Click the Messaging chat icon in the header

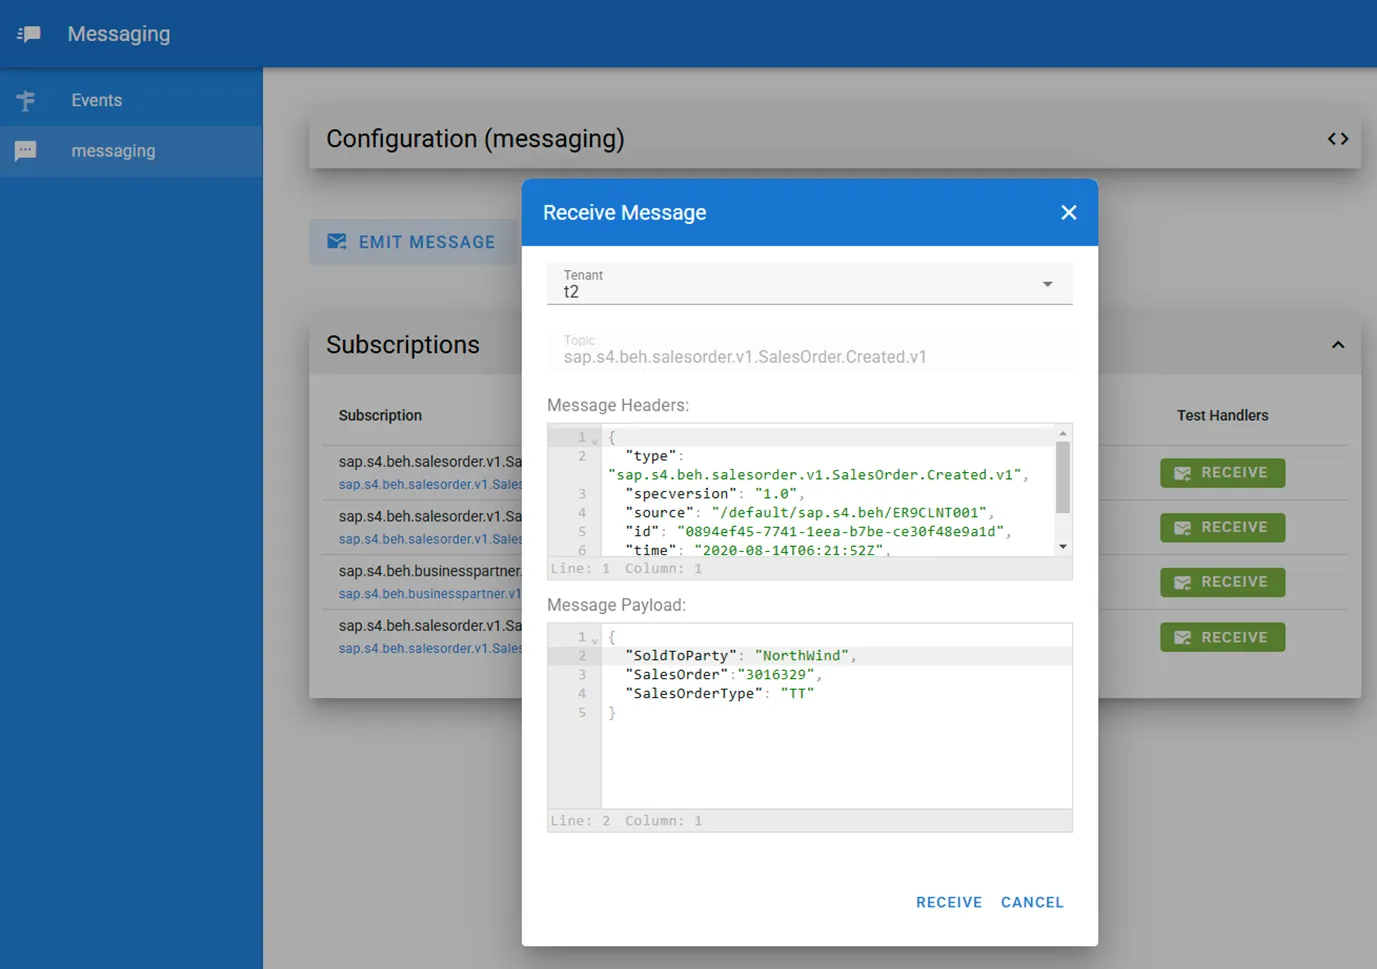[x=28, y=33]
